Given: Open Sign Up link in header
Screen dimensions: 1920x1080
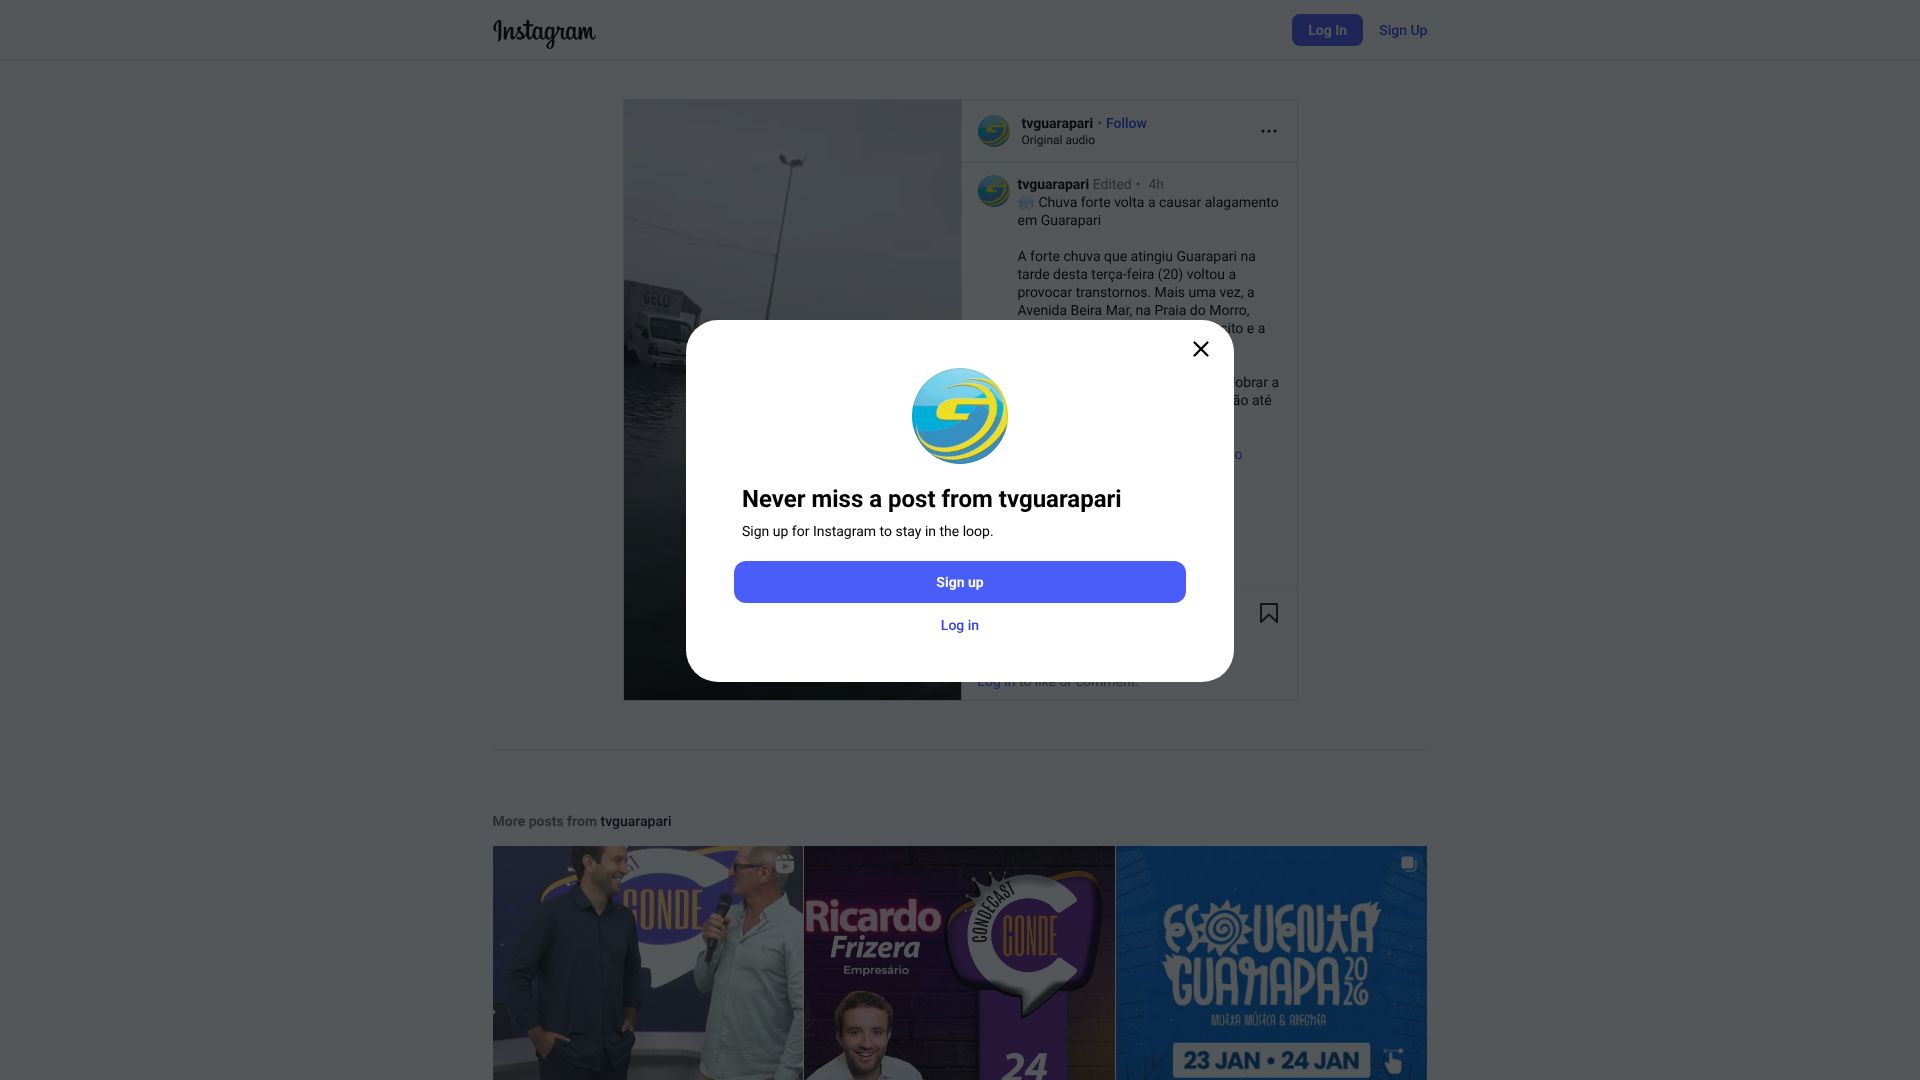Looking at the screenshot, I should pyautogui.click(x=1403, y=30).
